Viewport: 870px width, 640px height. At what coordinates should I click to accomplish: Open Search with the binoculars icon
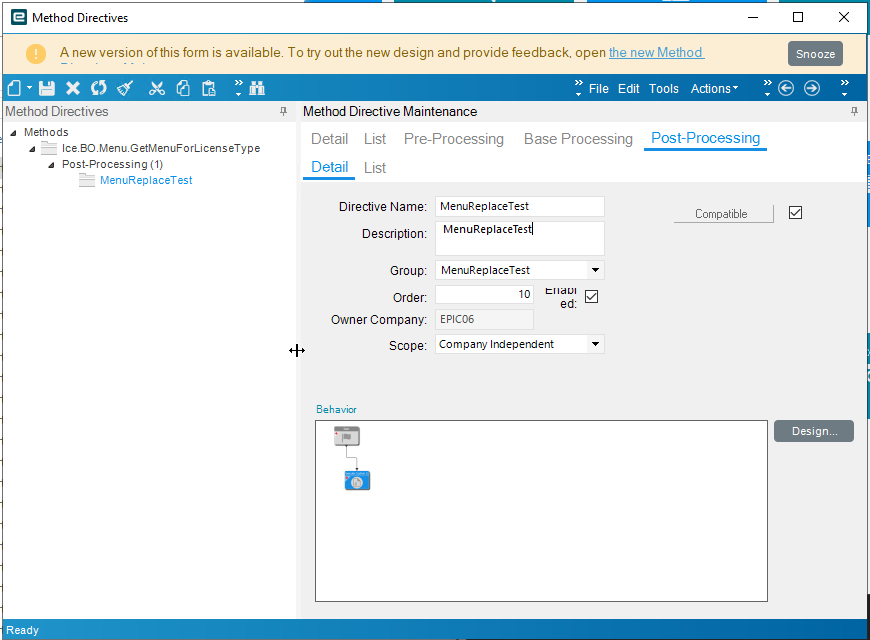[x=257, y=88]
